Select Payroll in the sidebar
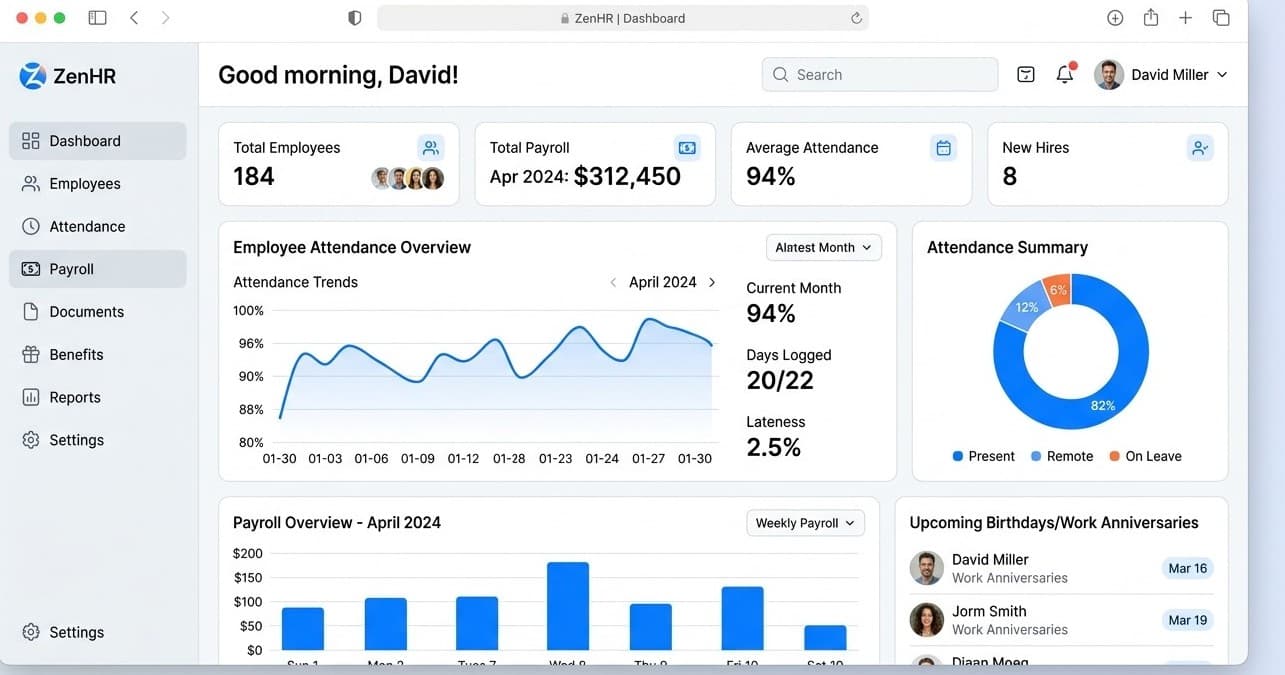The image size is (1285, 675). pos(98,269)
